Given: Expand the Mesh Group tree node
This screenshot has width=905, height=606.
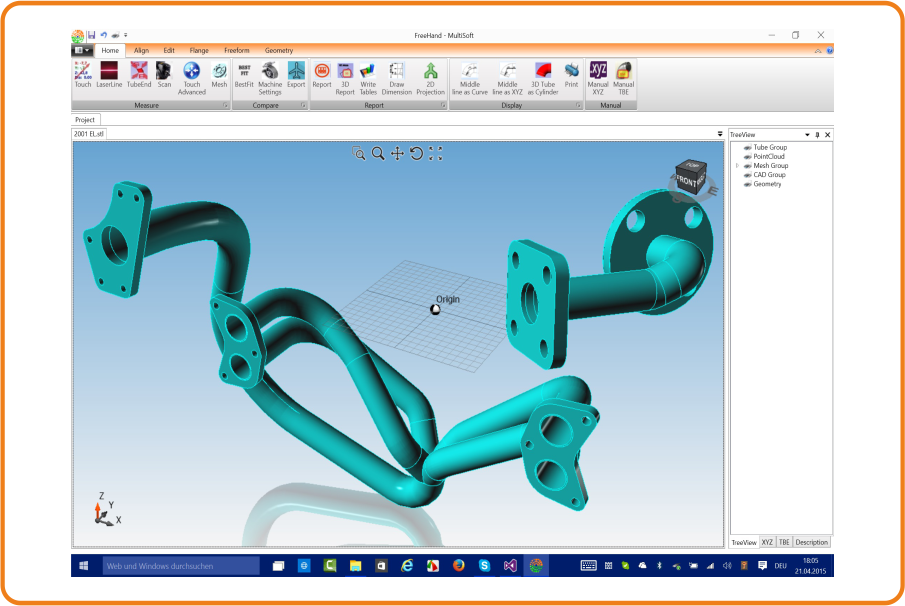Looking at the screenshot, I should pos(737,166).
